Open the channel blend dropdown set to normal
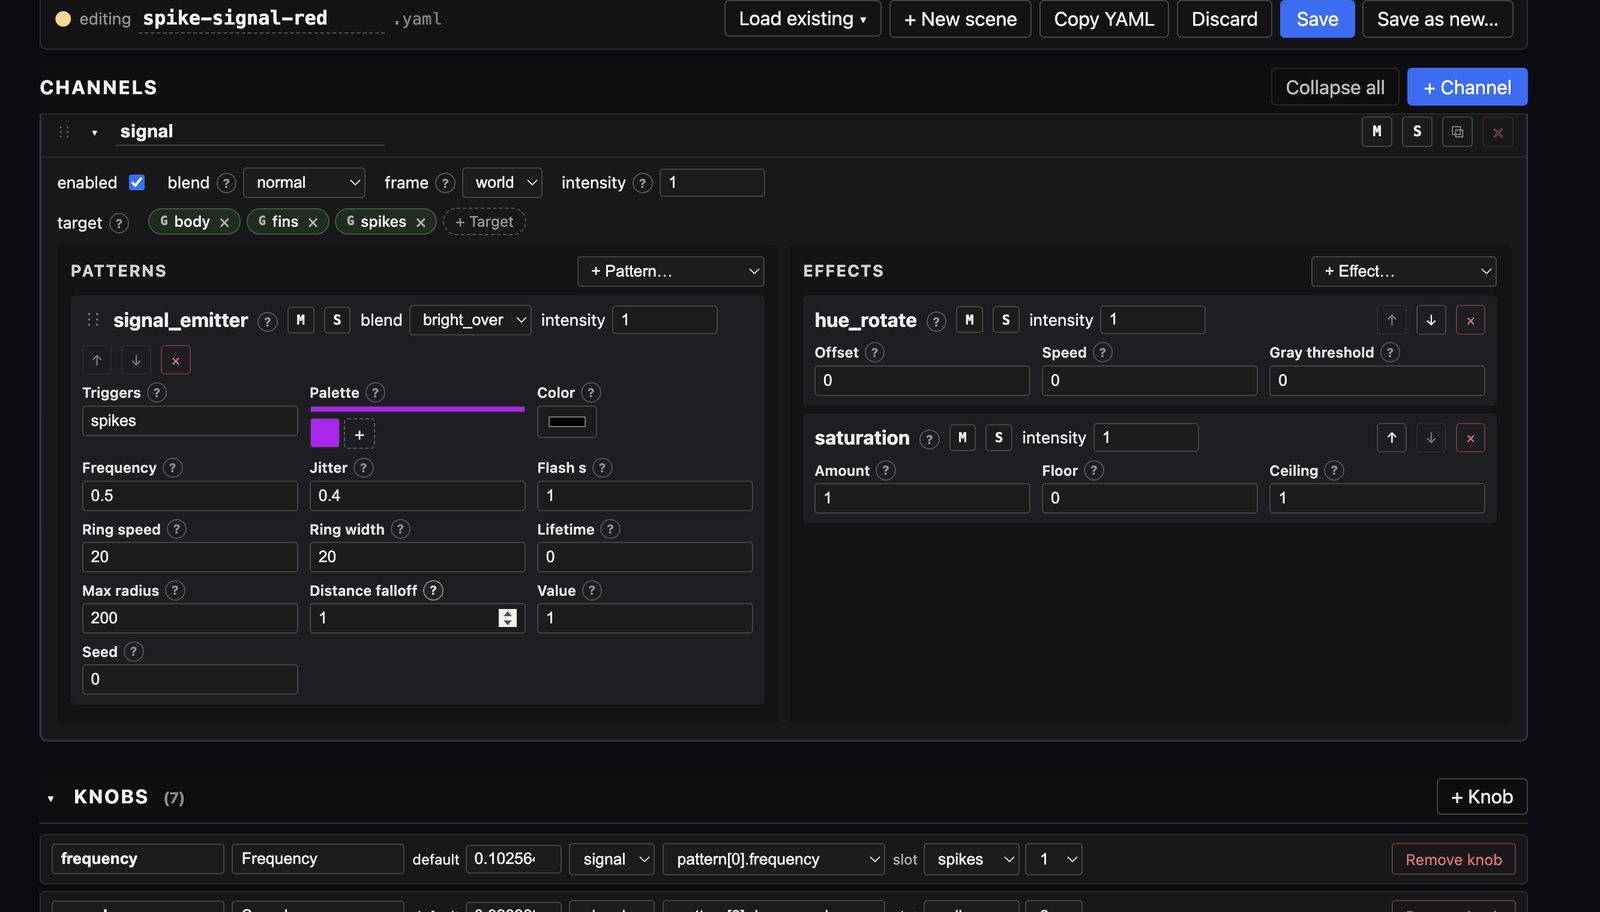This screenshot has height=912, width=1600. click(304, 182)
